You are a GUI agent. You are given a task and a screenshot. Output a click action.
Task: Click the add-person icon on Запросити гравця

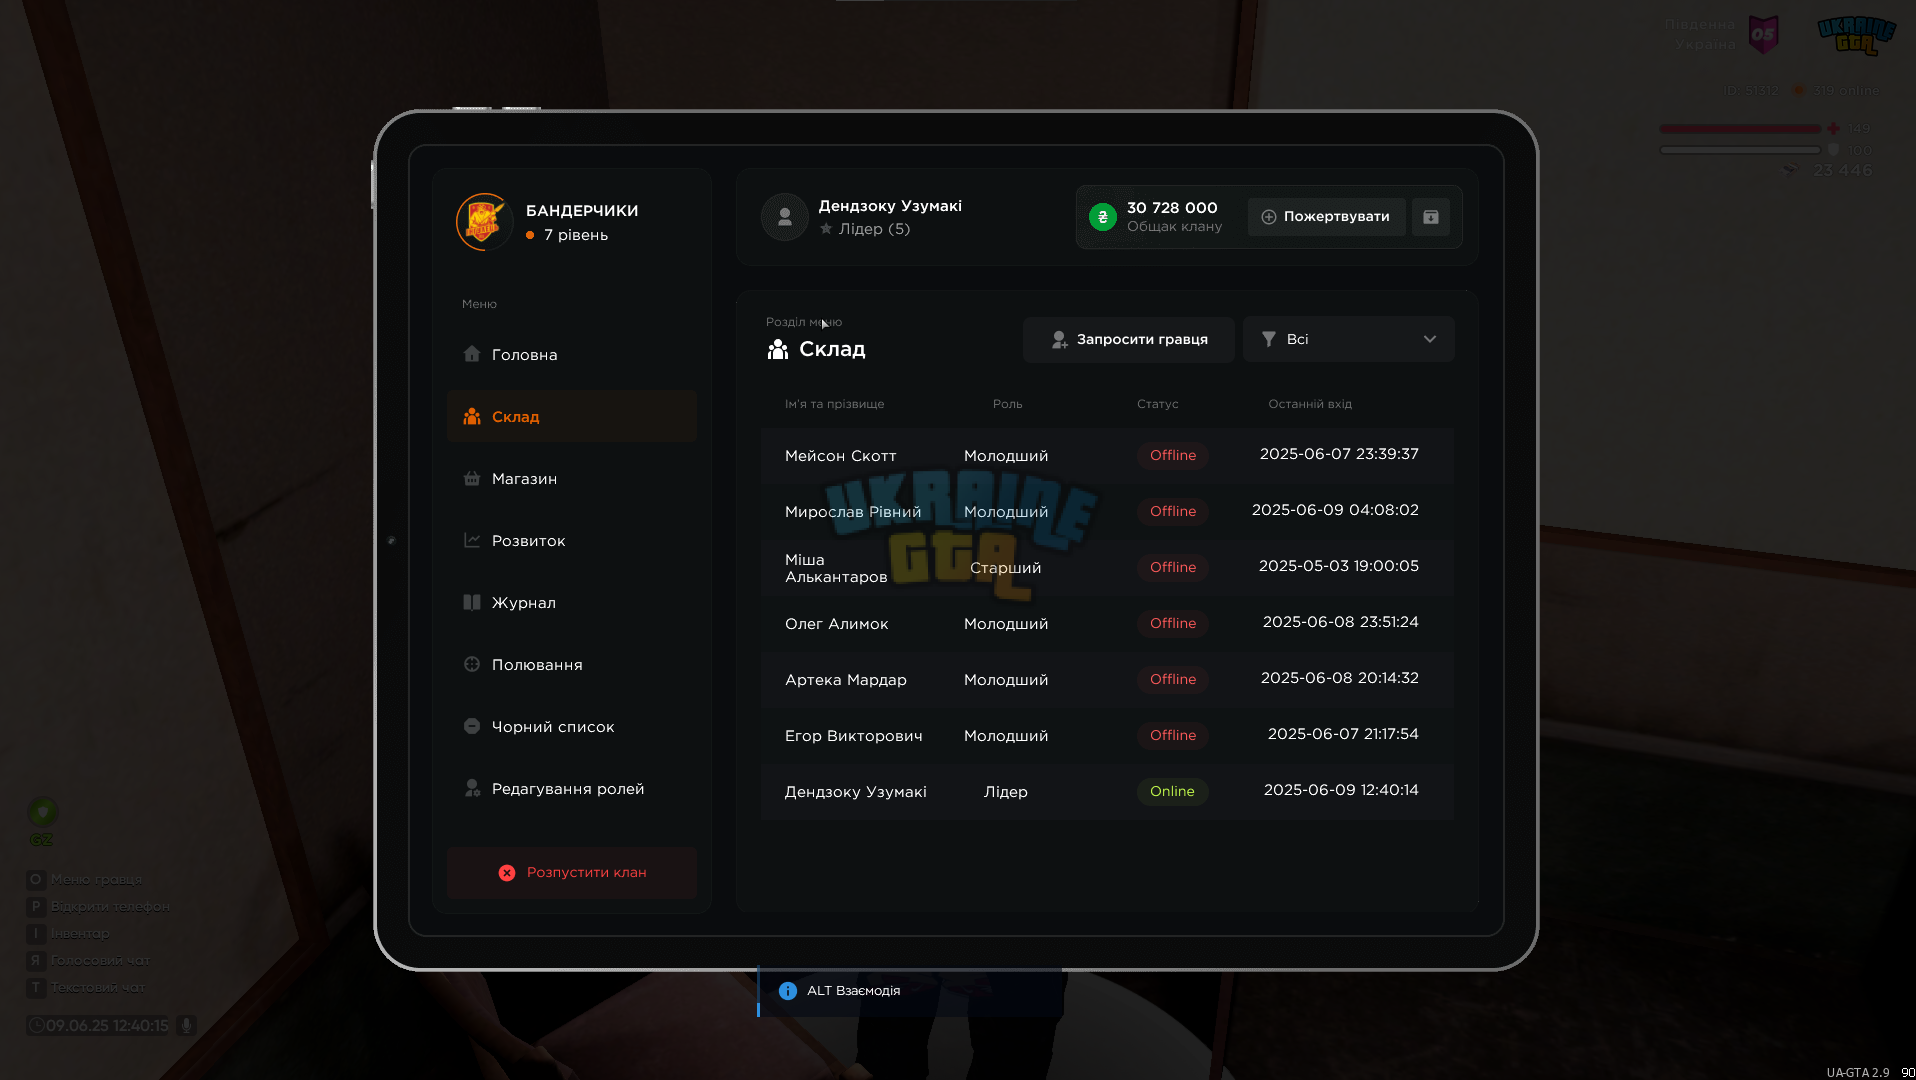[1059, 340]
